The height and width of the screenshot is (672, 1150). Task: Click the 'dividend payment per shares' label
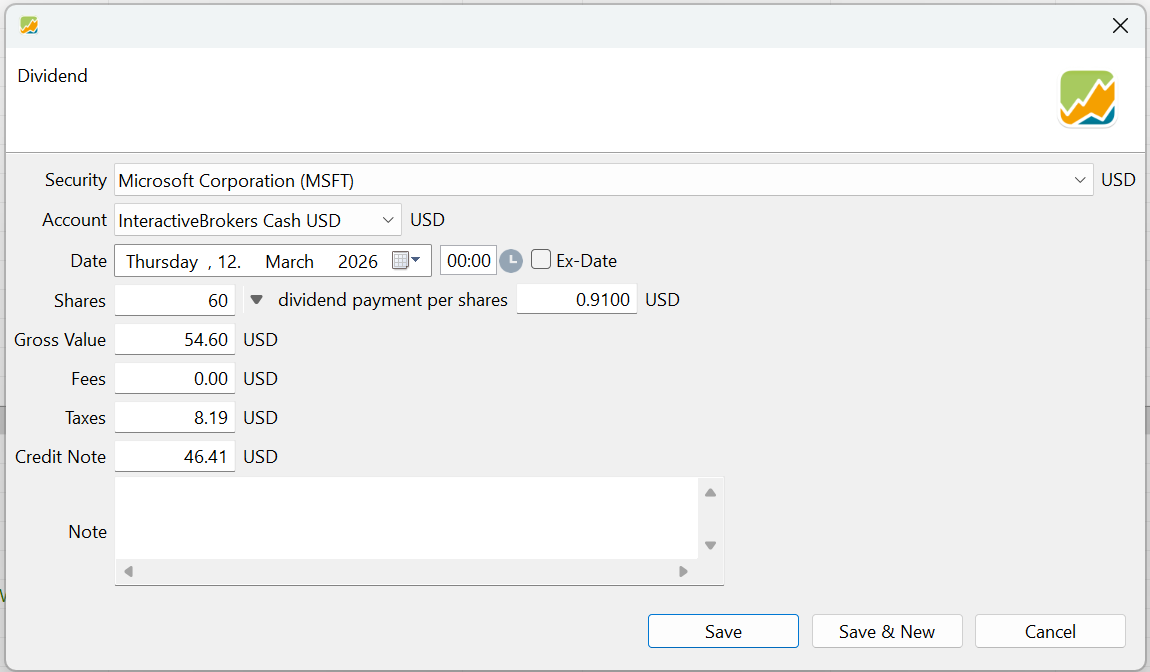click(x=393, y=300)
